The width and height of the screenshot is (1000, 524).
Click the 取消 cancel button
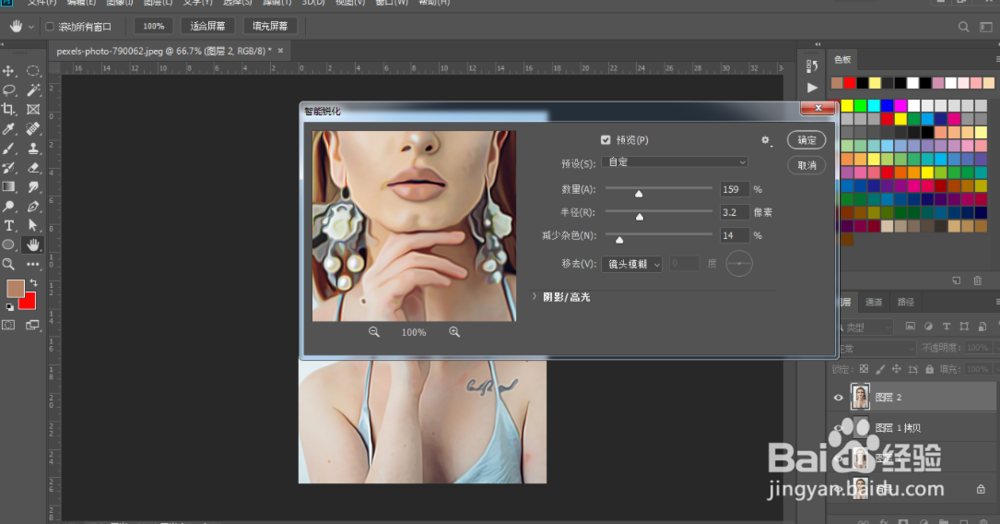806,165
